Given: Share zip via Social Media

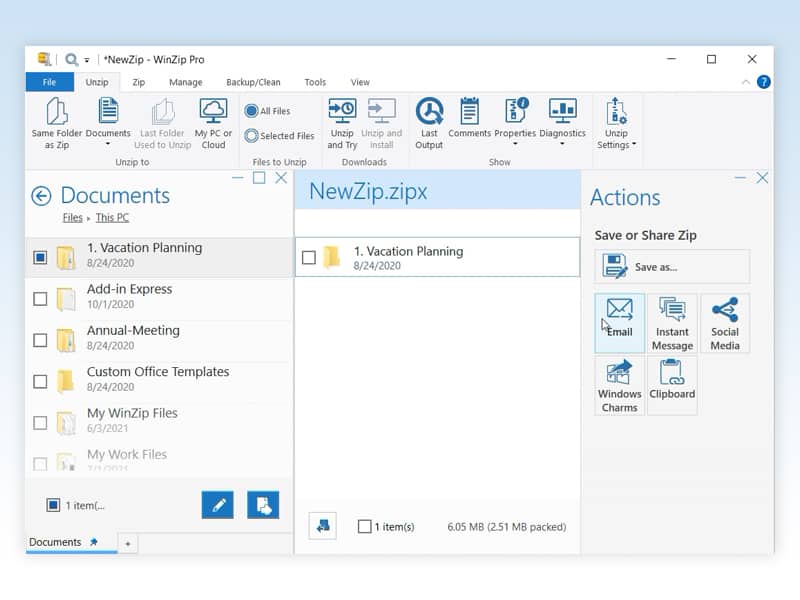Looking at the screenshot, I should [x=724, y=320].
